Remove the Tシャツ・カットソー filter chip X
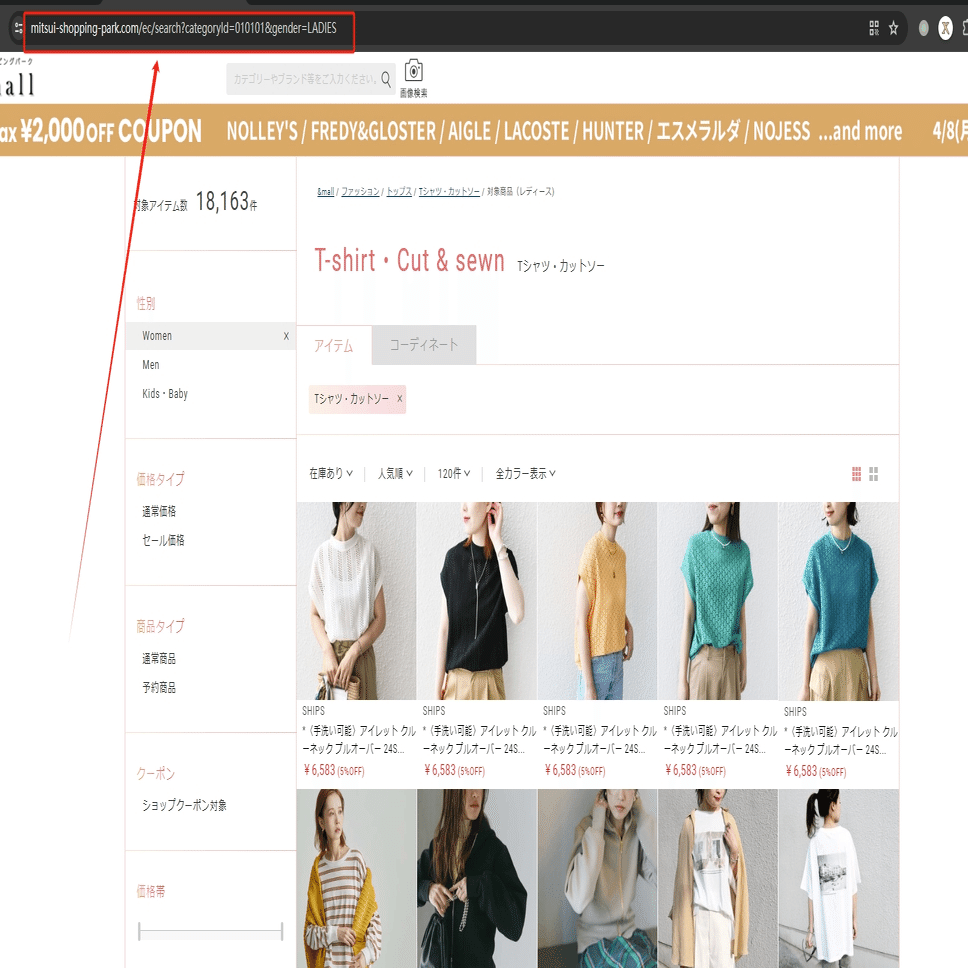 (400, 399)
